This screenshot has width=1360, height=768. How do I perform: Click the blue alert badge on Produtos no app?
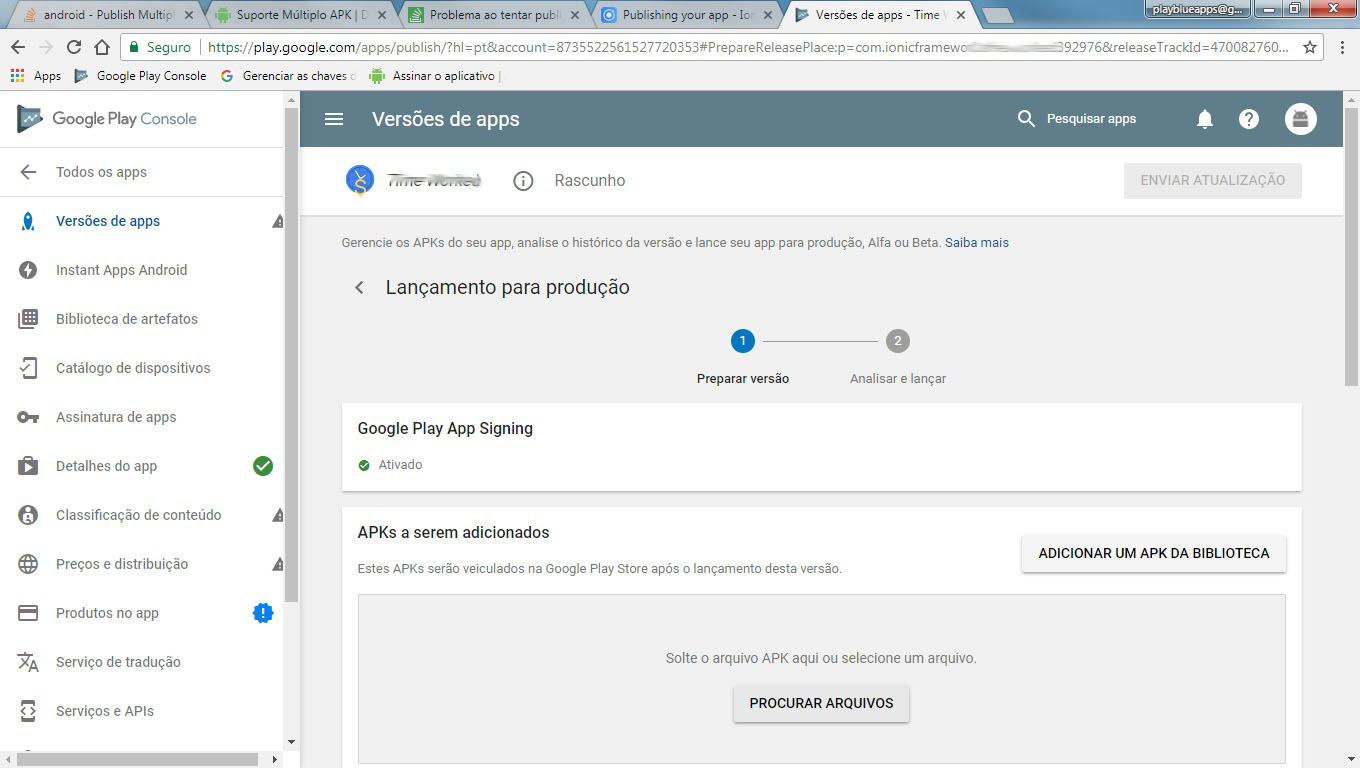coord(263,613)
